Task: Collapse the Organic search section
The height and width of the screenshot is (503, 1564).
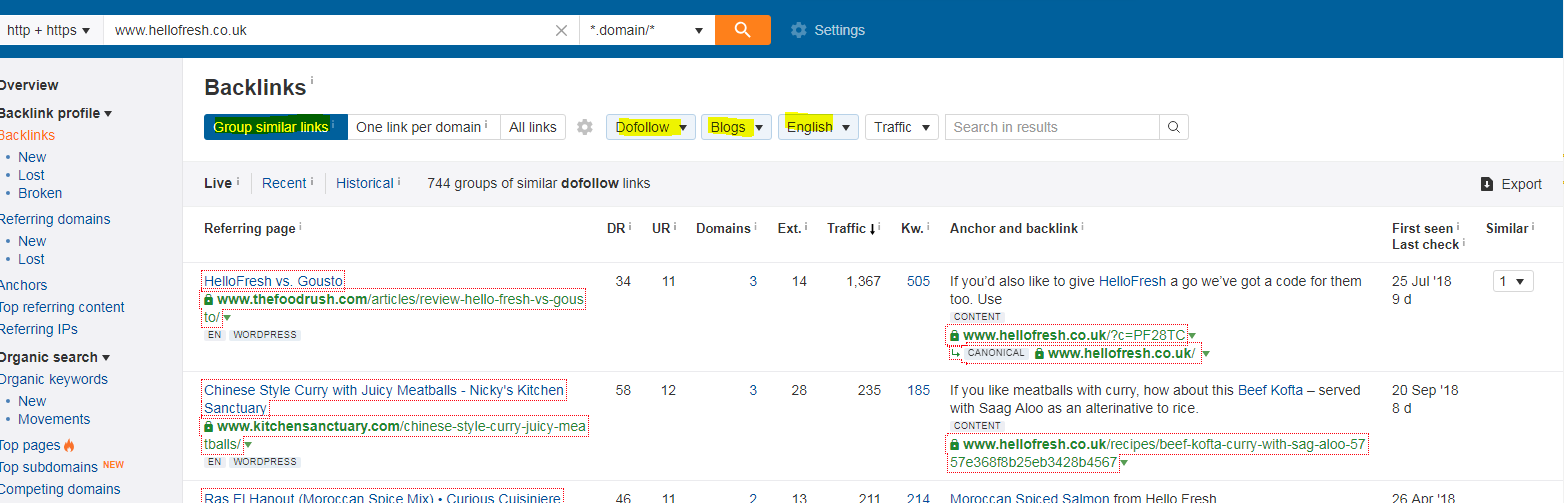Action: pos(55,357)
